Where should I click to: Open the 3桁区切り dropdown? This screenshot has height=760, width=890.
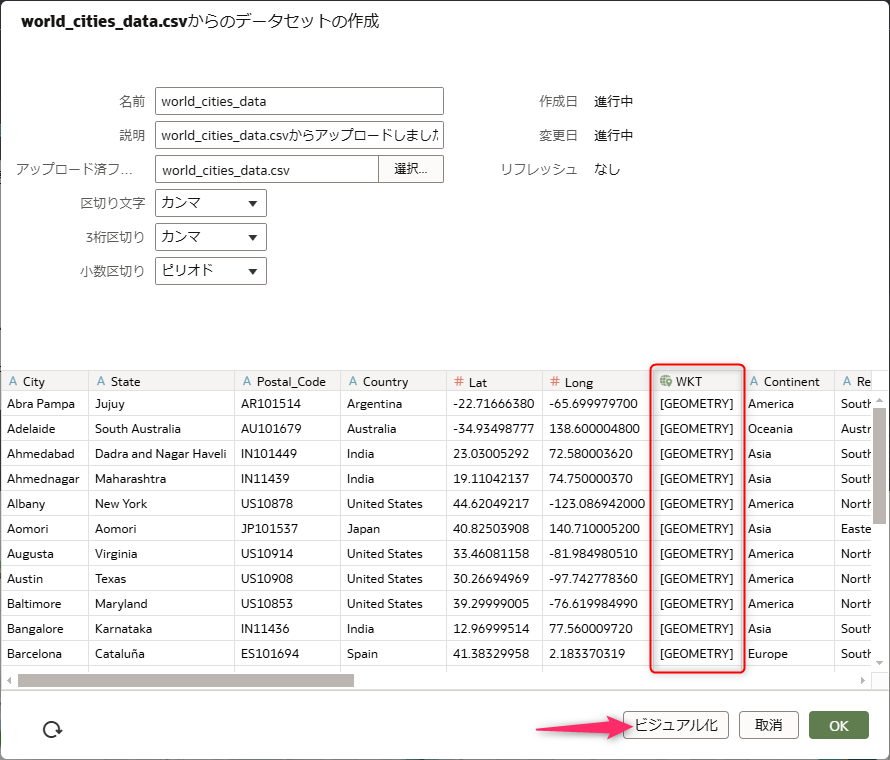(211, 237)
